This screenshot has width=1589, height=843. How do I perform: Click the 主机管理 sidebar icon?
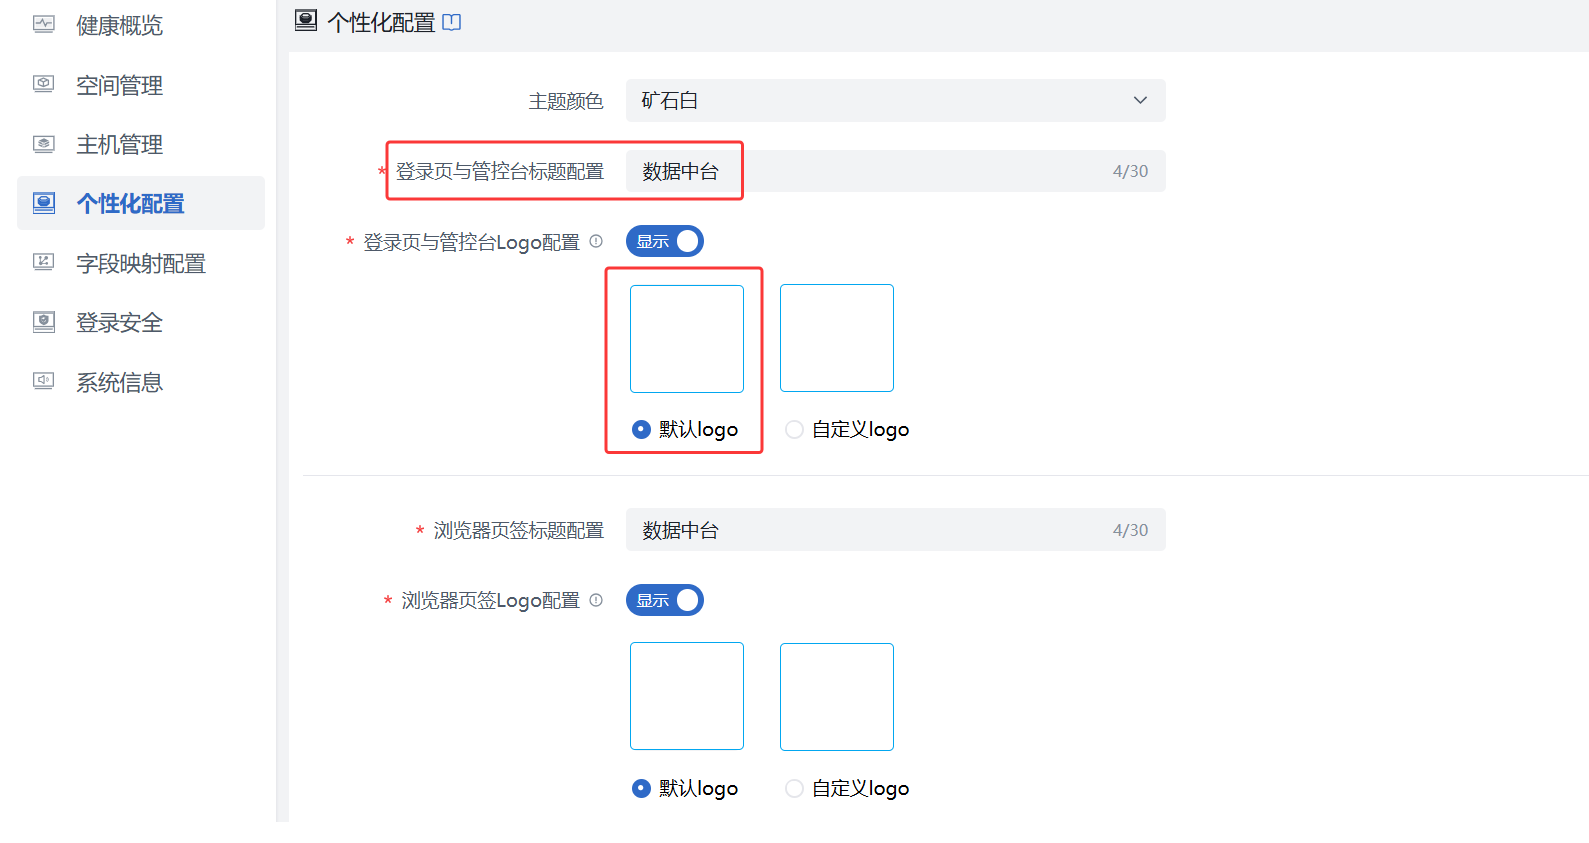[44, 144]
